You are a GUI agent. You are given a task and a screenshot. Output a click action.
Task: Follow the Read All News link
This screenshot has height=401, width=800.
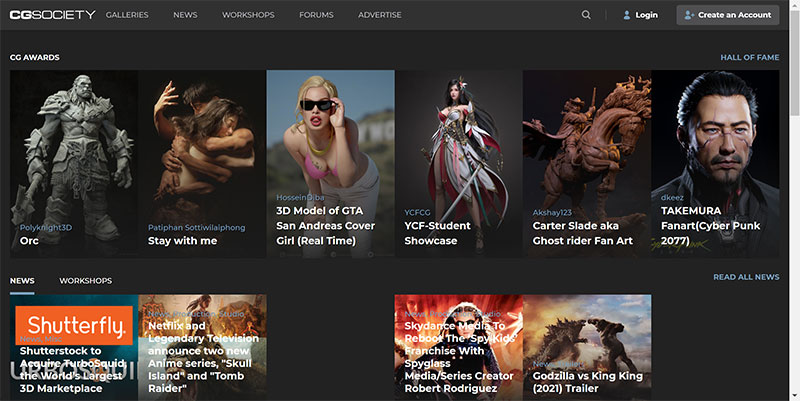pos(745,277)
